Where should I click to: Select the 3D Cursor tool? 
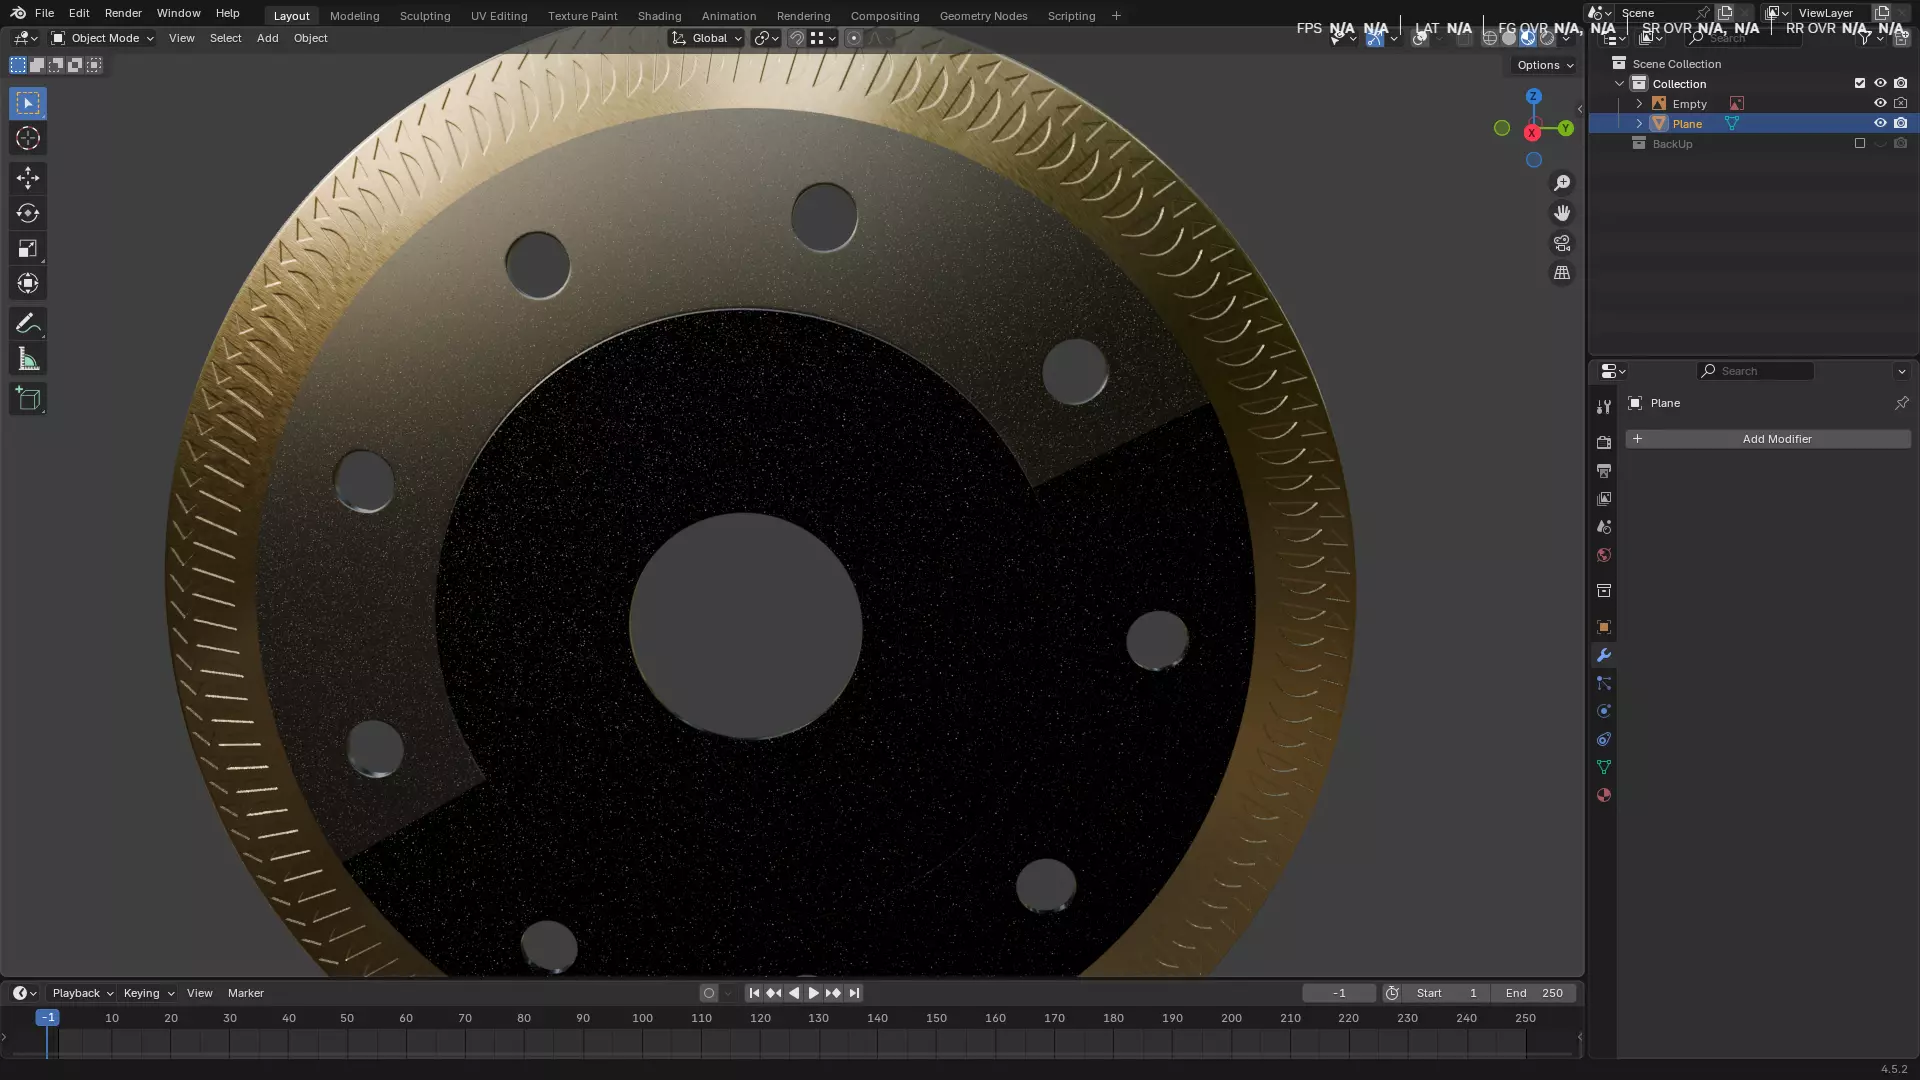point(28,138)
